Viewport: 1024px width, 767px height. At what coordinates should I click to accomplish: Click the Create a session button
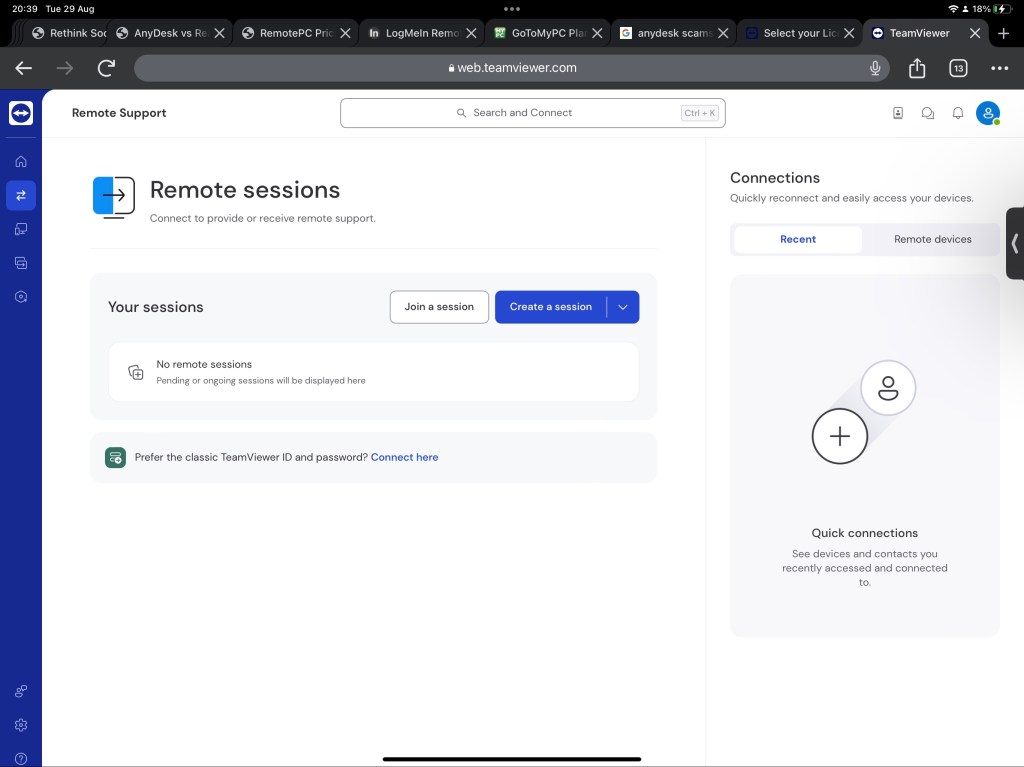pos(551,307)
